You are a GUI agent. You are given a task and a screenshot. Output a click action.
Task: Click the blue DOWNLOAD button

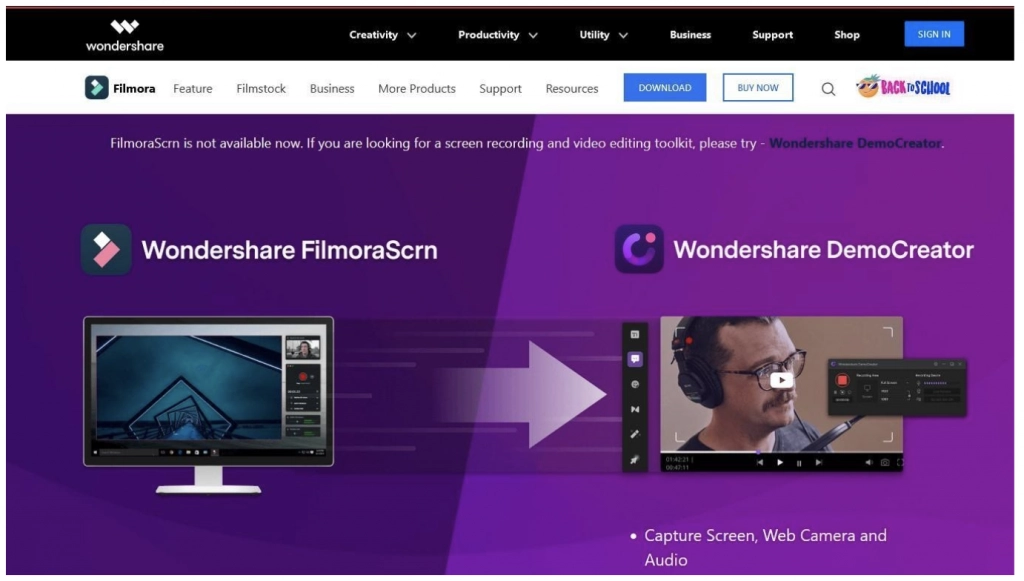[x=665, y=88]
